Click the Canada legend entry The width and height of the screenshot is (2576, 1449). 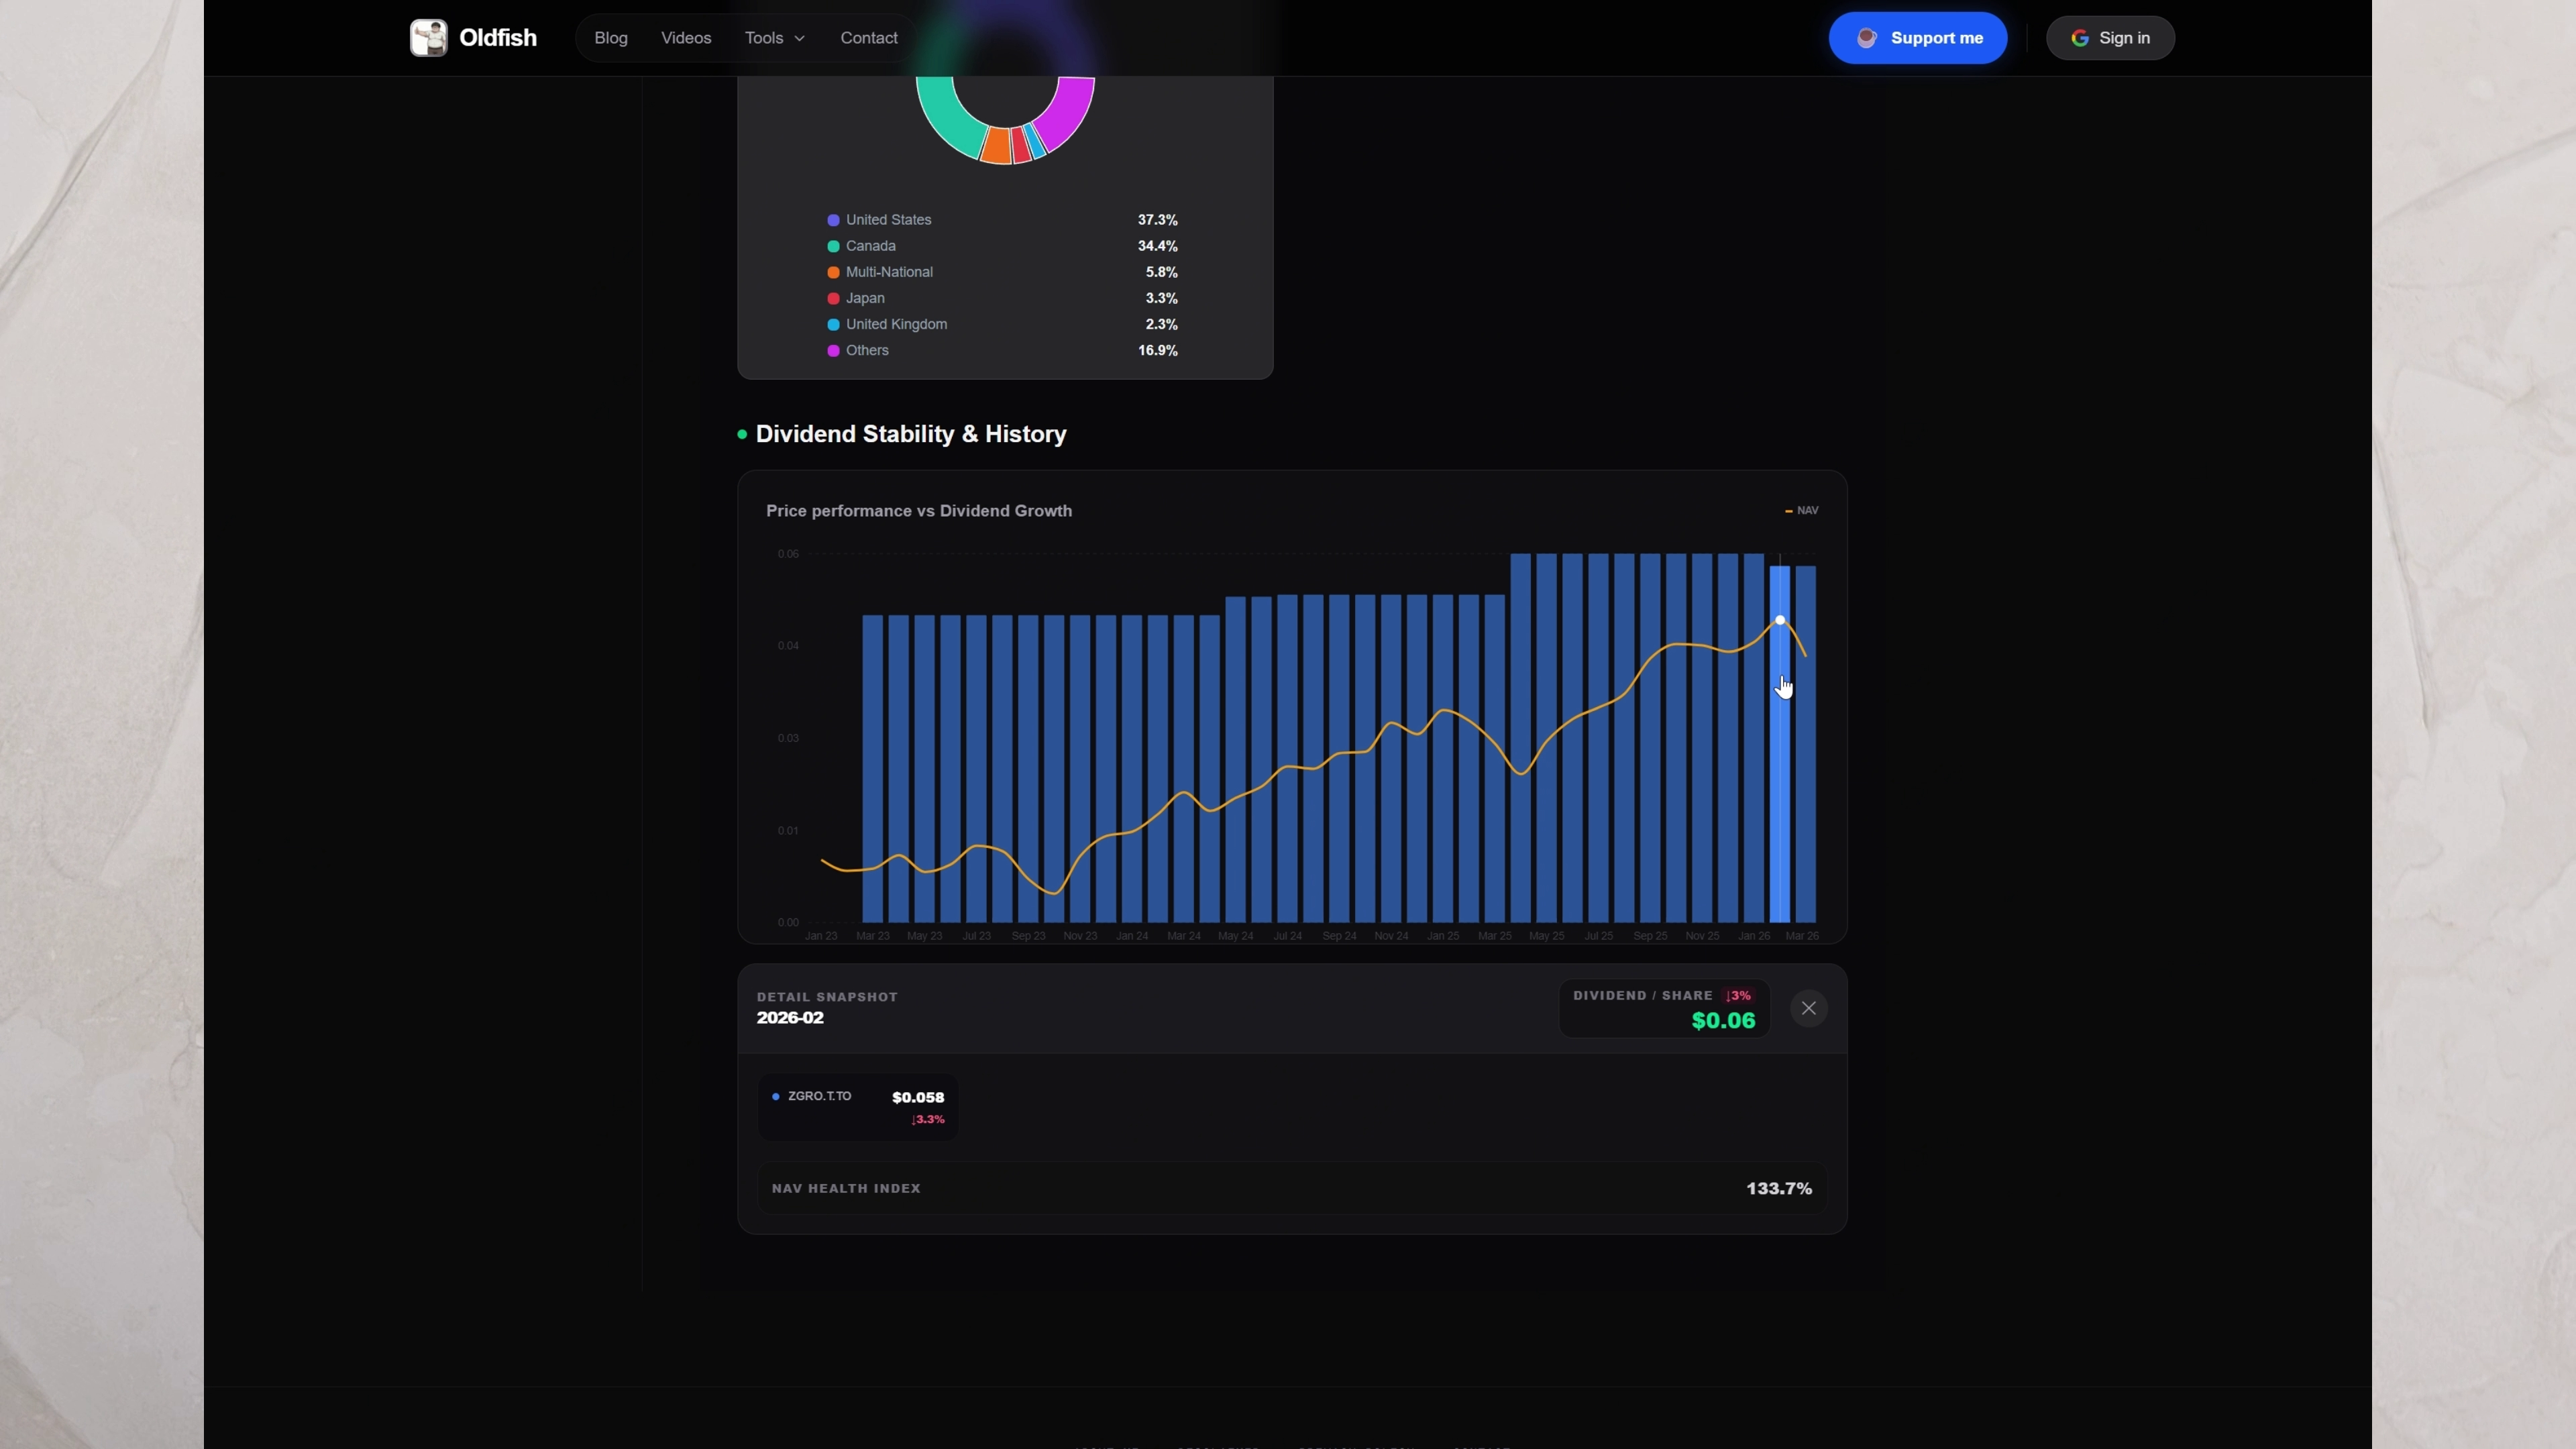tap(870, 246)
